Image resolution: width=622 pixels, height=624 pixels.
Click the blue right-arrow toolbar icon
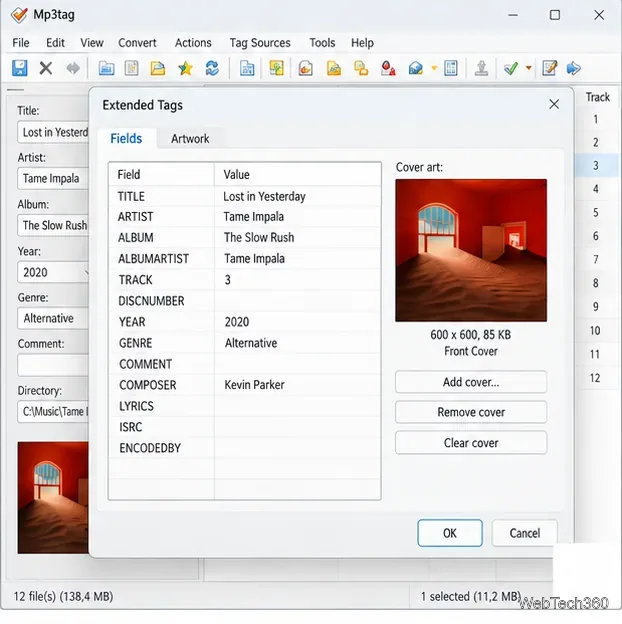[x=573, y=68]
